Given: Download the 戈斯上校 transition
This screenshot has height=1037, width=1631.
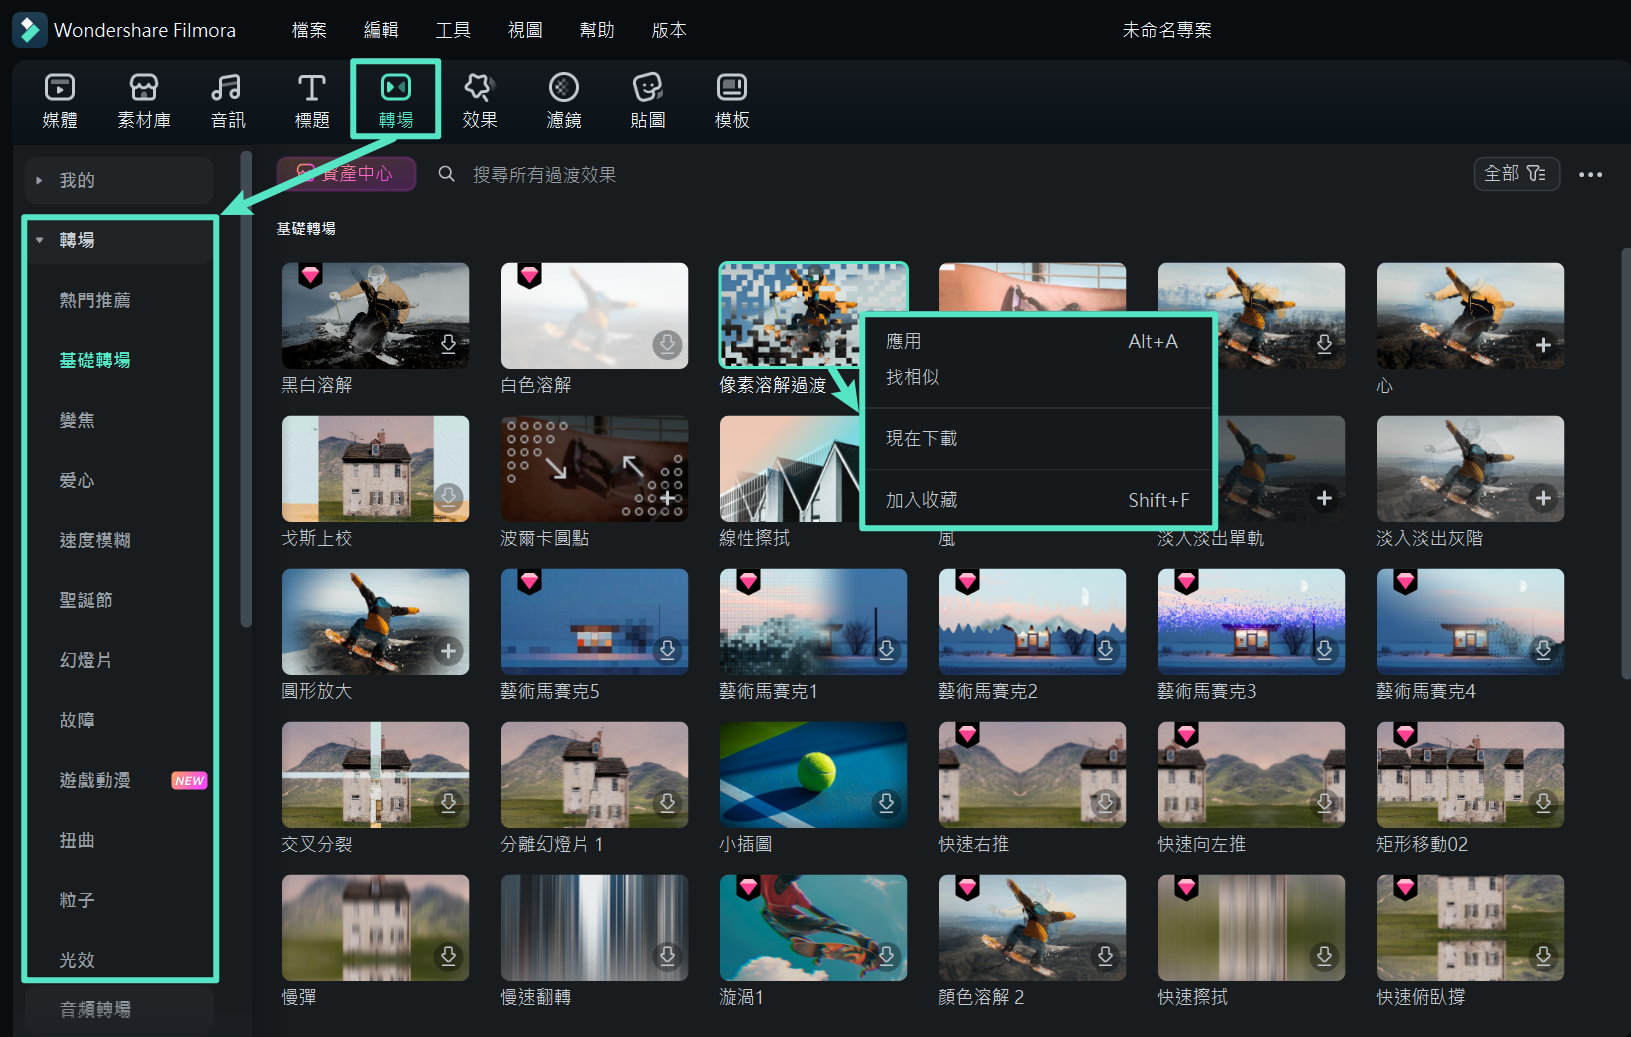Looking at the screenshot, I should point(448,497).
